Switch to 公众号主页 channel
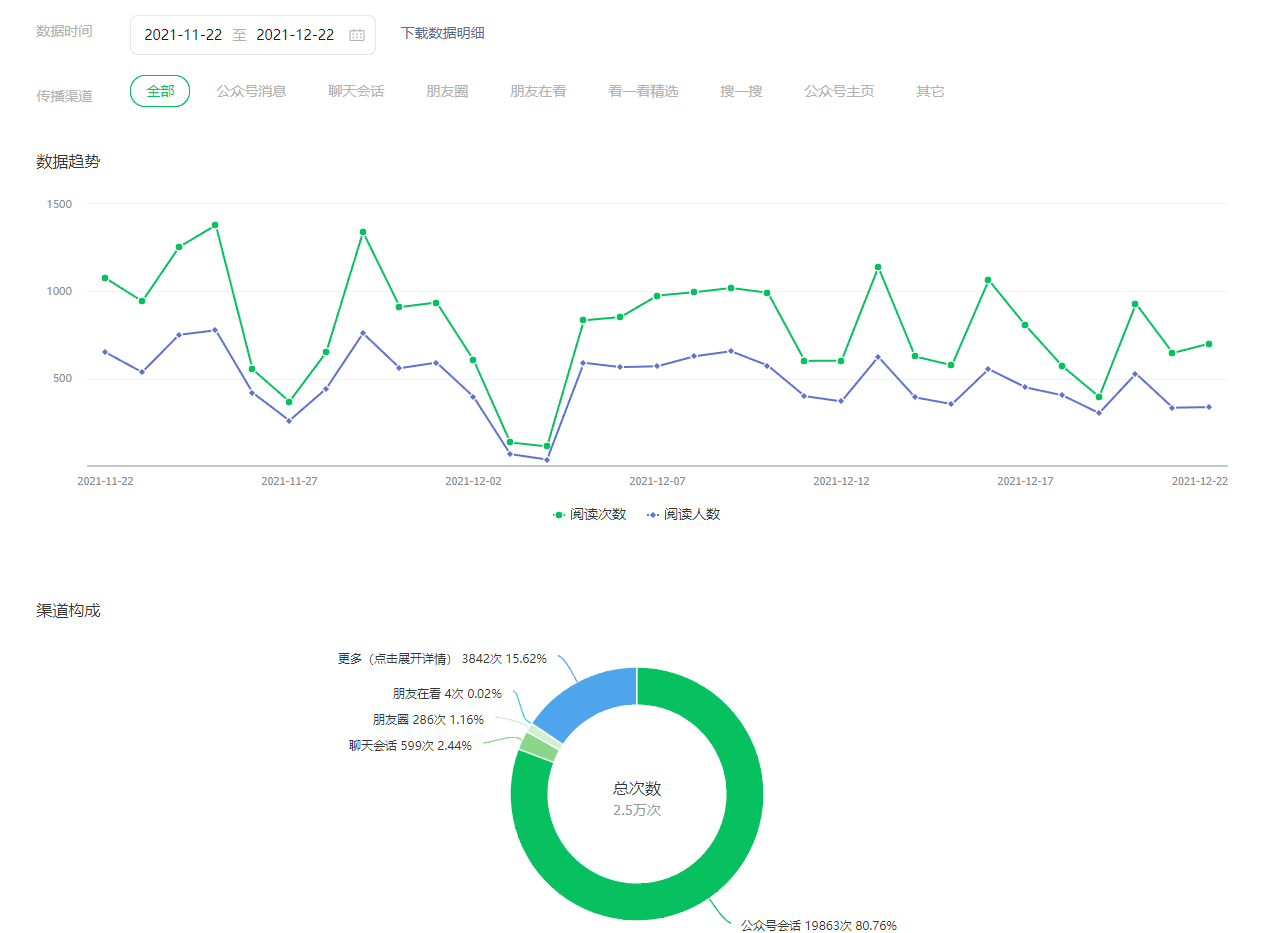Viewport: 1273px width, 933px height. coord(839,91)
